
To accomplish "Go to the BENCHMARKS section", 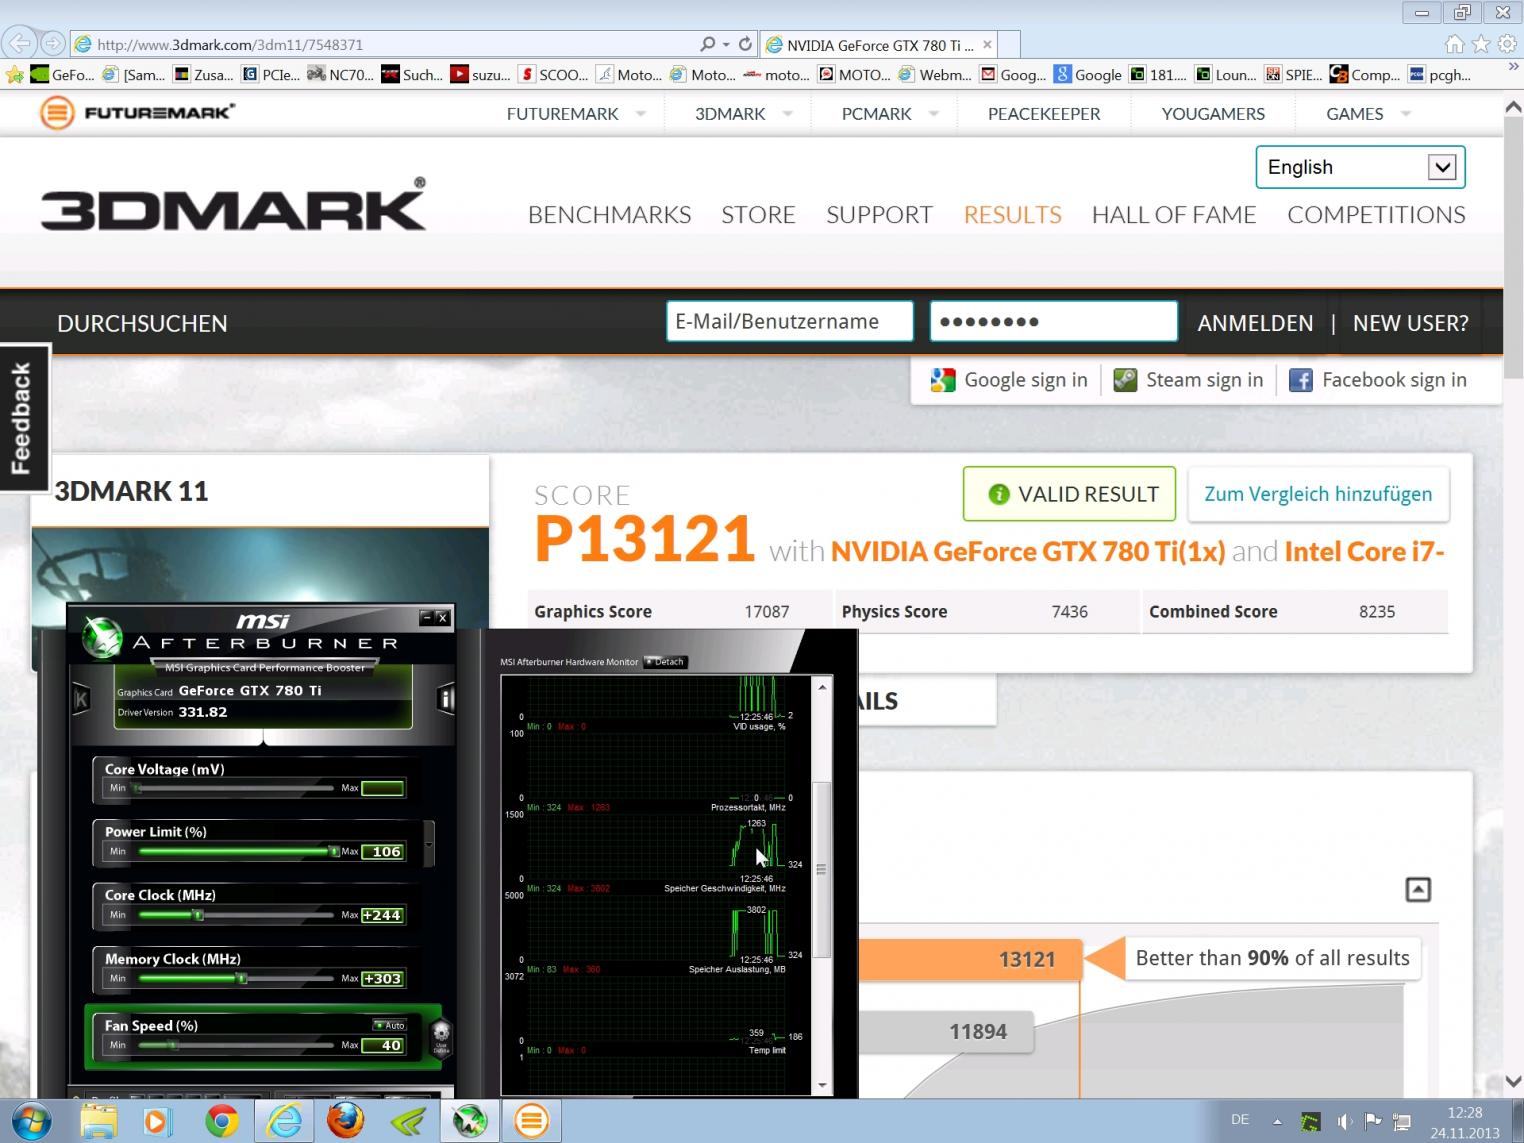I will (x=609, y=215).
